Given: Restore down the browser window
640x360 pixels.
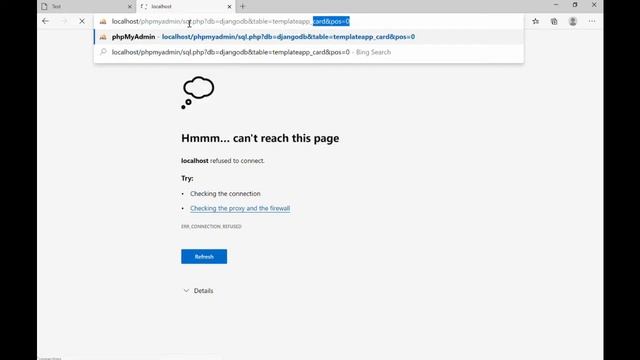Looking at the screenshot, I should [x=575, y=5].
